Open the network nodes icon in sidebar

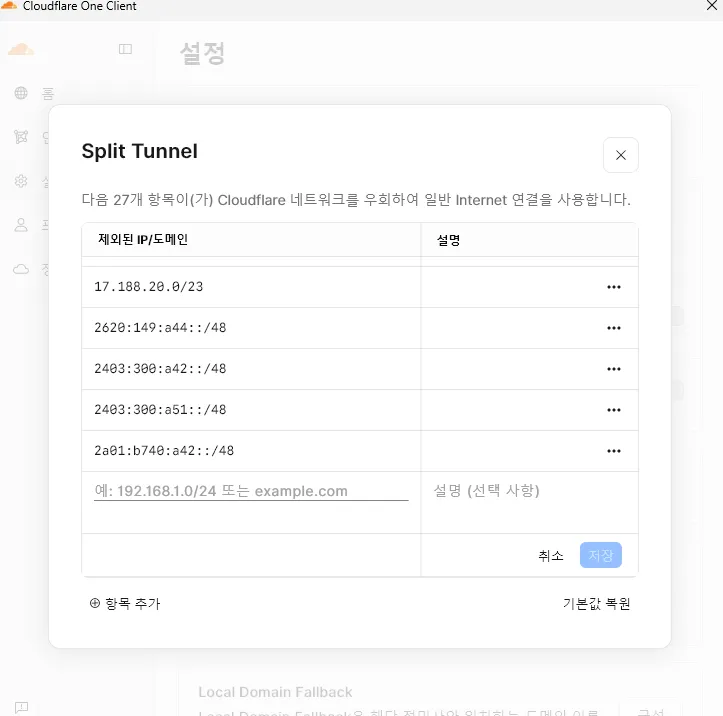point(21,137)
